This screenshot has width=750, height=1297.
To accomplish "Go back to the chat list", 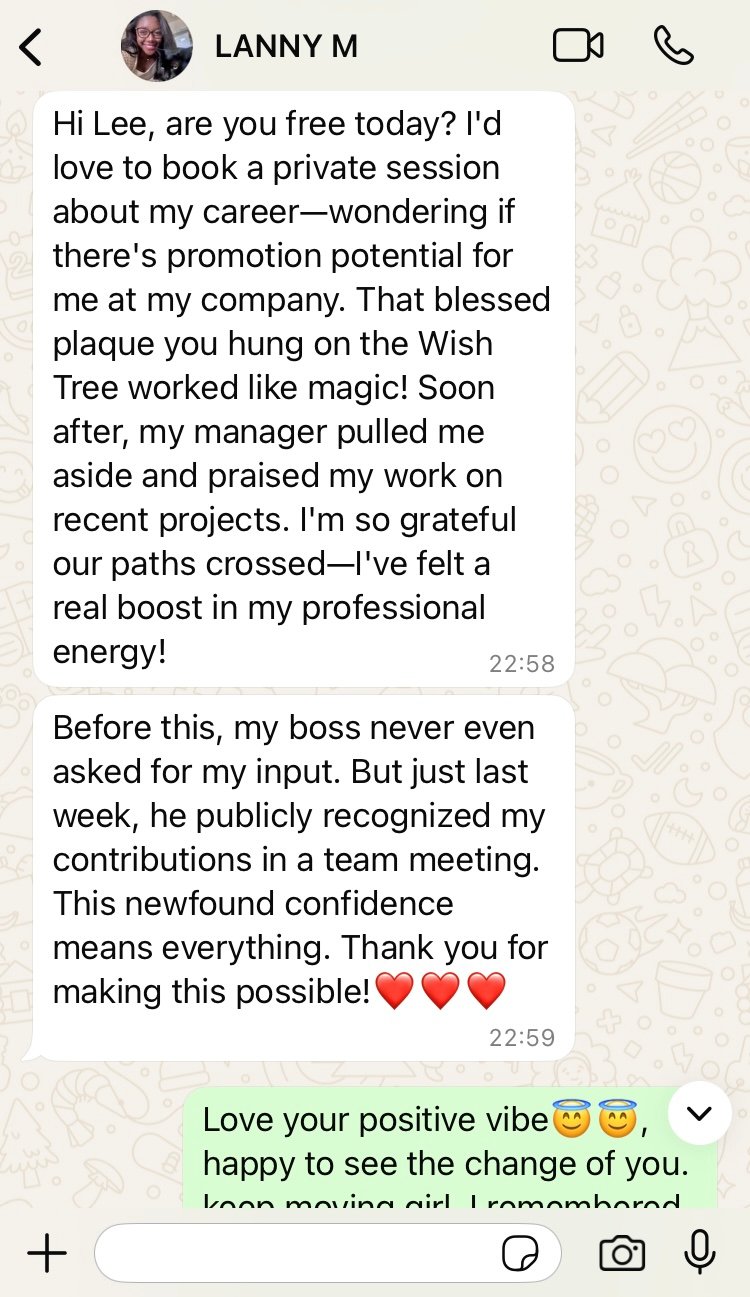I will [32, 47].
